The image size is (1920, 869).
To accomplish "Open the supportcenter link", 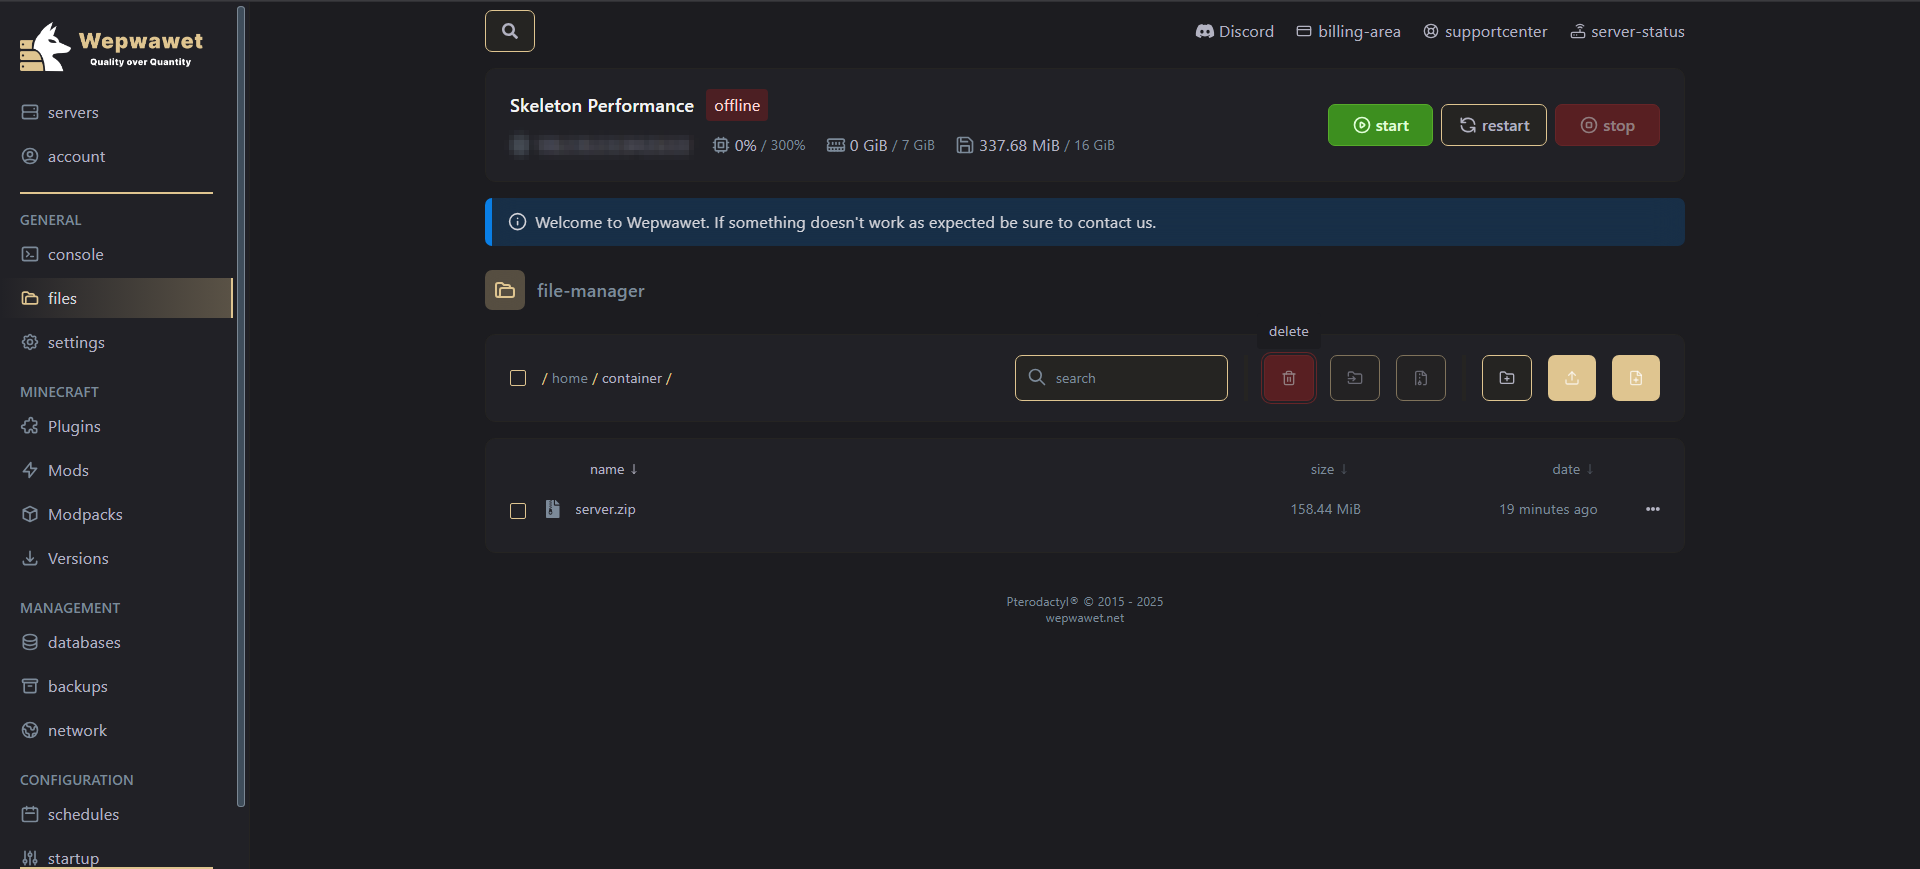I will [x=1485, y=32].
